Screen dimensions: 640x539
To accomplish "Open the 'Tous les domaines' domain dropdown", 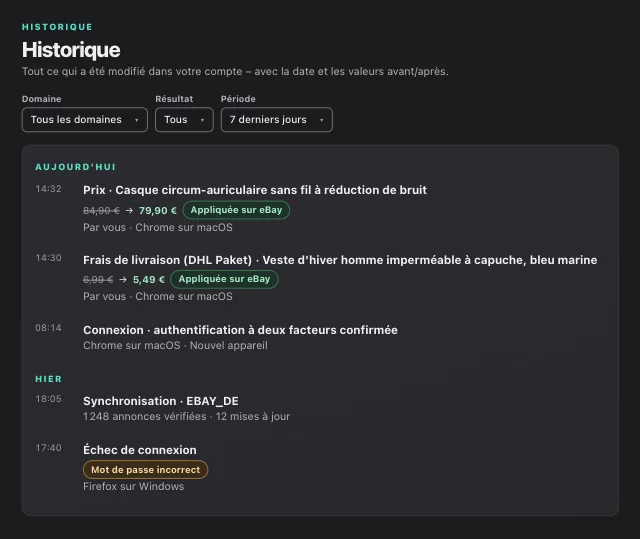I will pyautogui.click(x=84, y=120).
